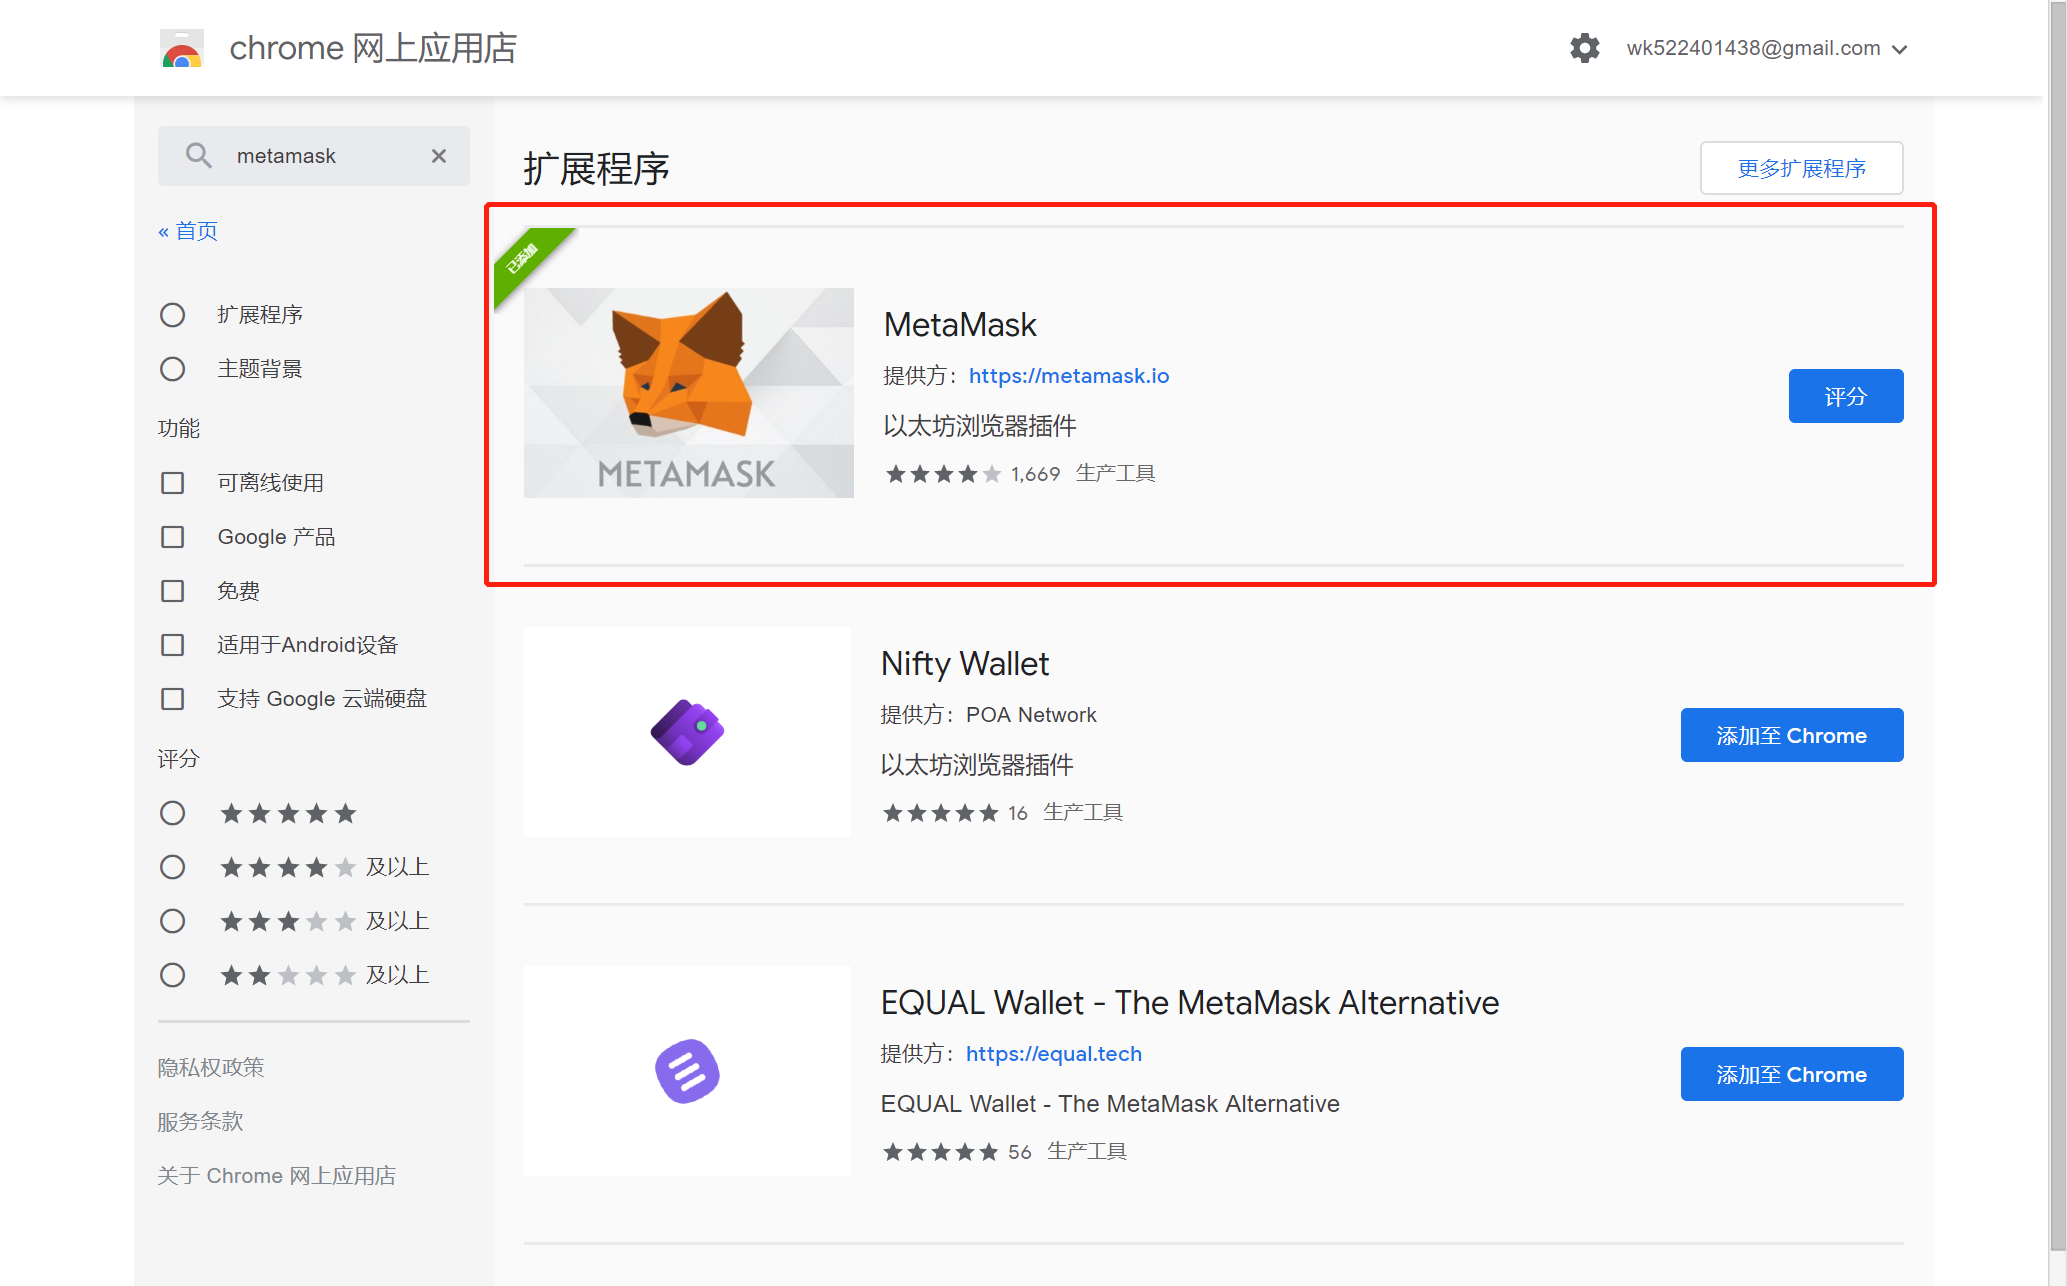This screenshot has height=1286, width=2067.
Task: Open EQUAL Wallet - The MetaMask Alternative title
Action: click(x=1190, y=1002)
